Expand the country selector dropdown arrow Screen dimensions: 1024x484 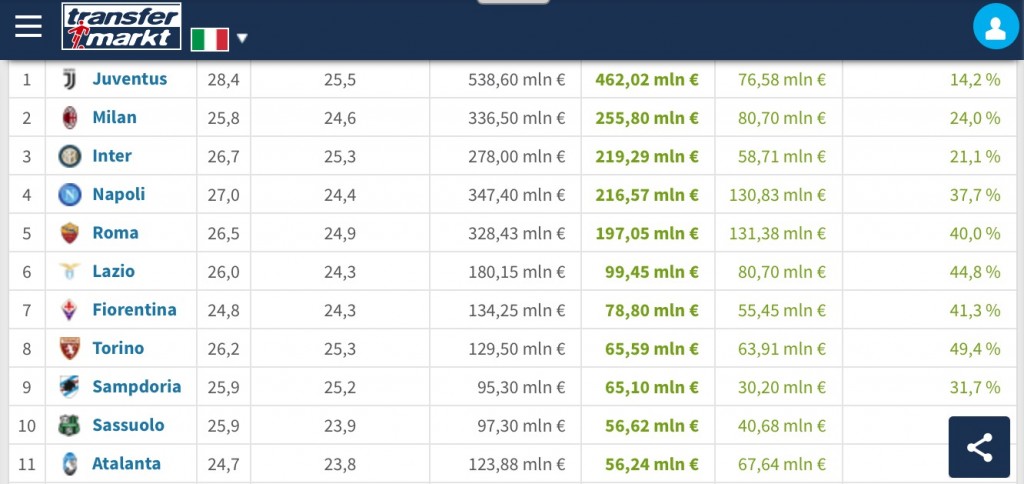pos(242,39)
